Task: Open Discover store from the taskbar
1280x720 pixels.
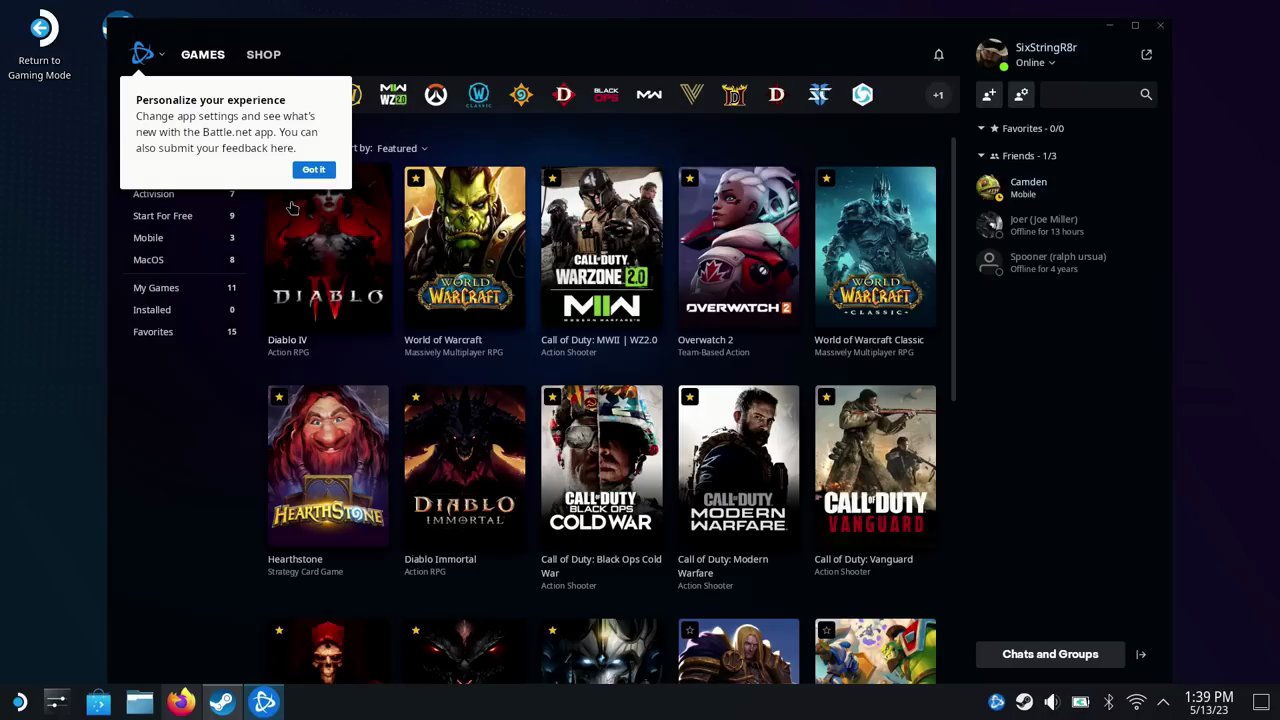Action: [x=98, y=702]
